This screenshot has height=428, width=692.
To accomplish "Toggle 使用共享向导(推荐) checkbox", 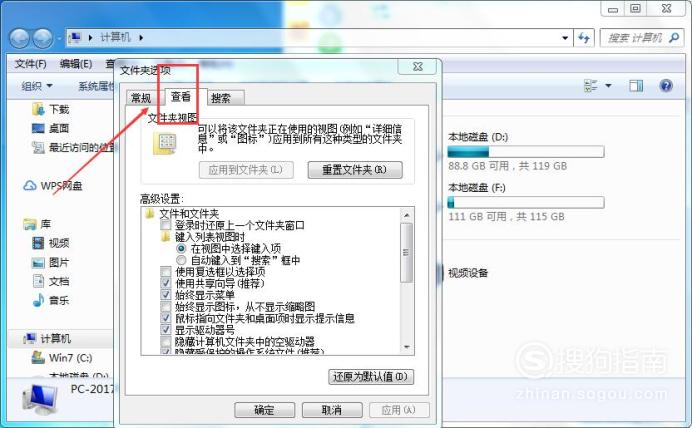I will click(165, 283).
